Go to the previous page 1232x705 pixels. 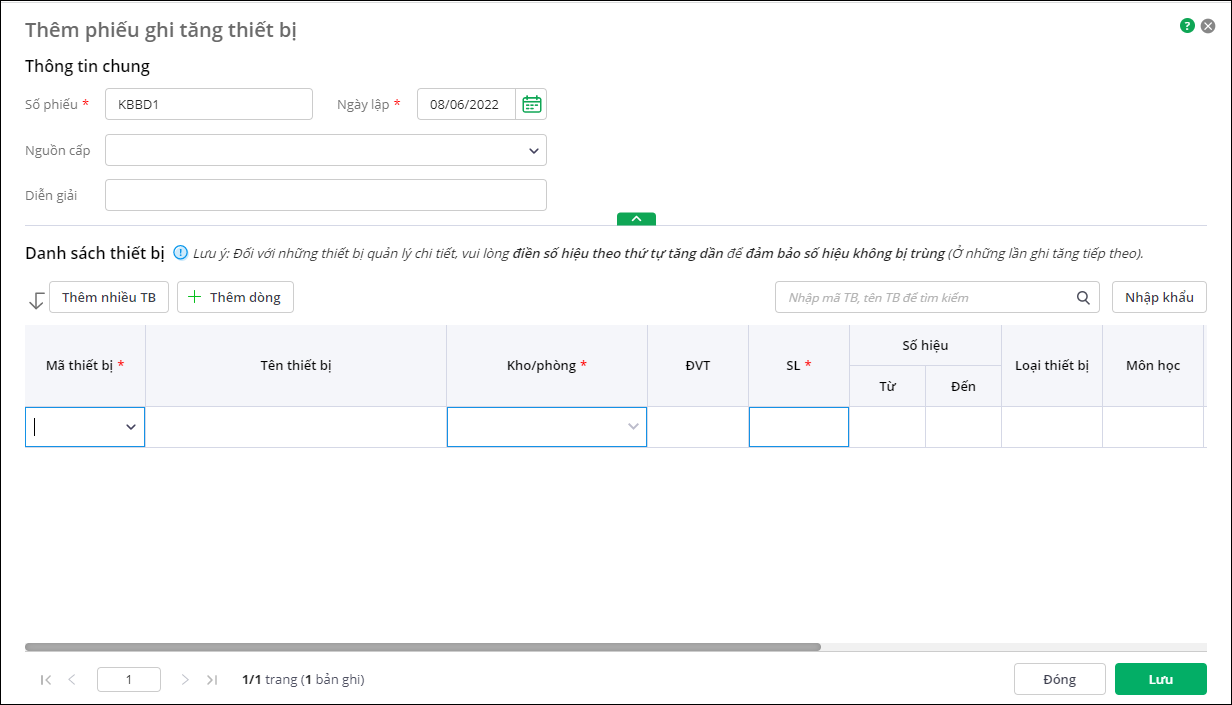(x=72, y=680)
